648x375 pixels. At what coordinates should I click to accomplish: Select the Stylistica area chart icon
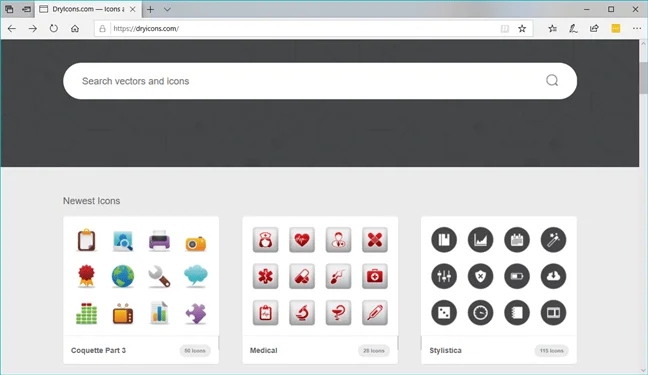[x=480, y=240]
